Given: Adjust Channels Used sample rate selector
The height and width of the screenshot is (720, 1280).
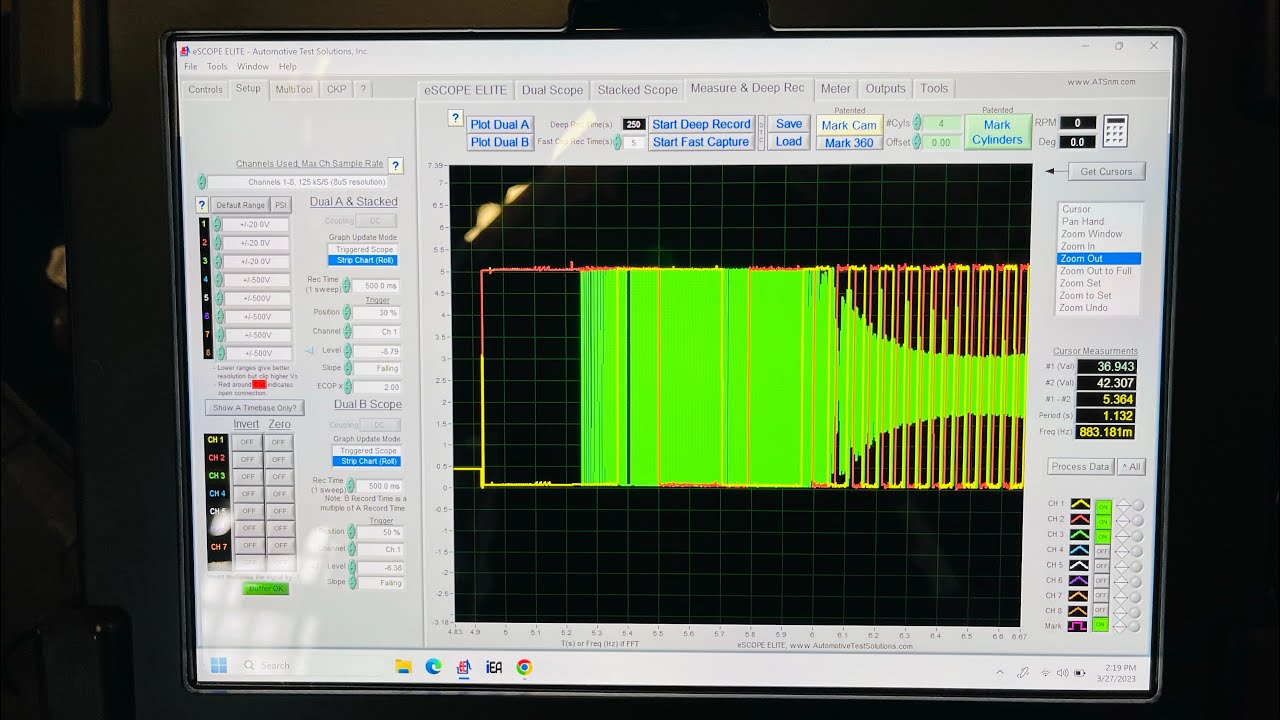Looking at the screenshot, I should 202,182.
